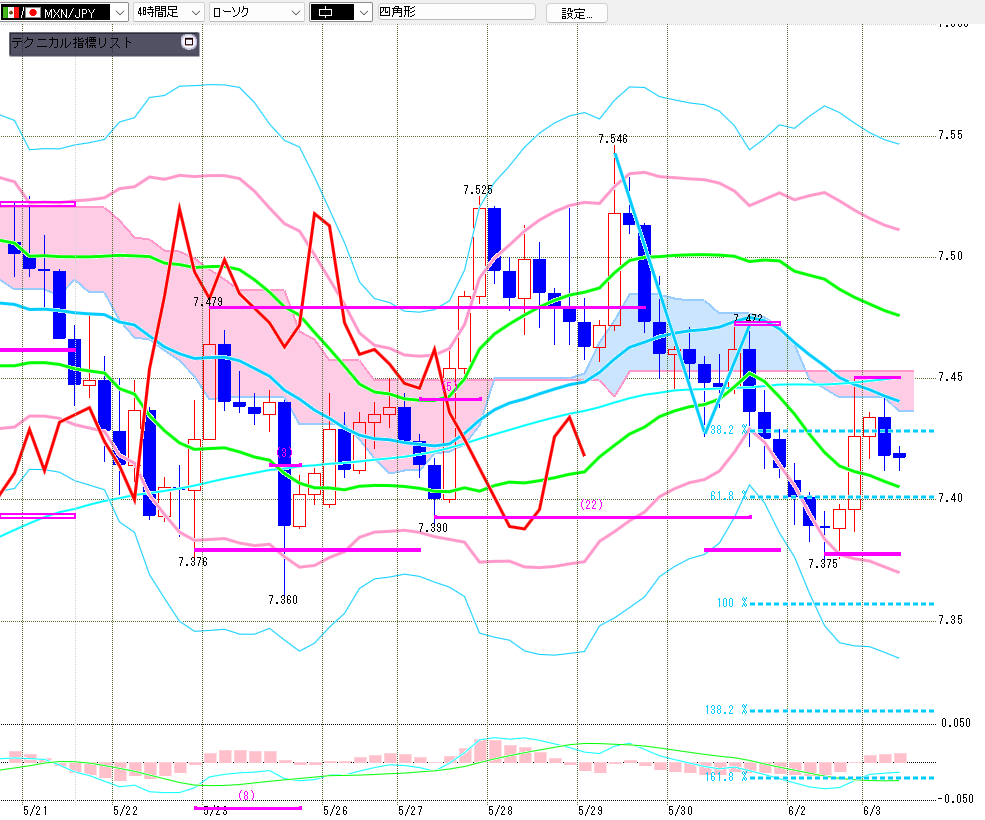Click the 7.525 price label
The height and width of the screenshot is (820, 985).
coord(478,190)
